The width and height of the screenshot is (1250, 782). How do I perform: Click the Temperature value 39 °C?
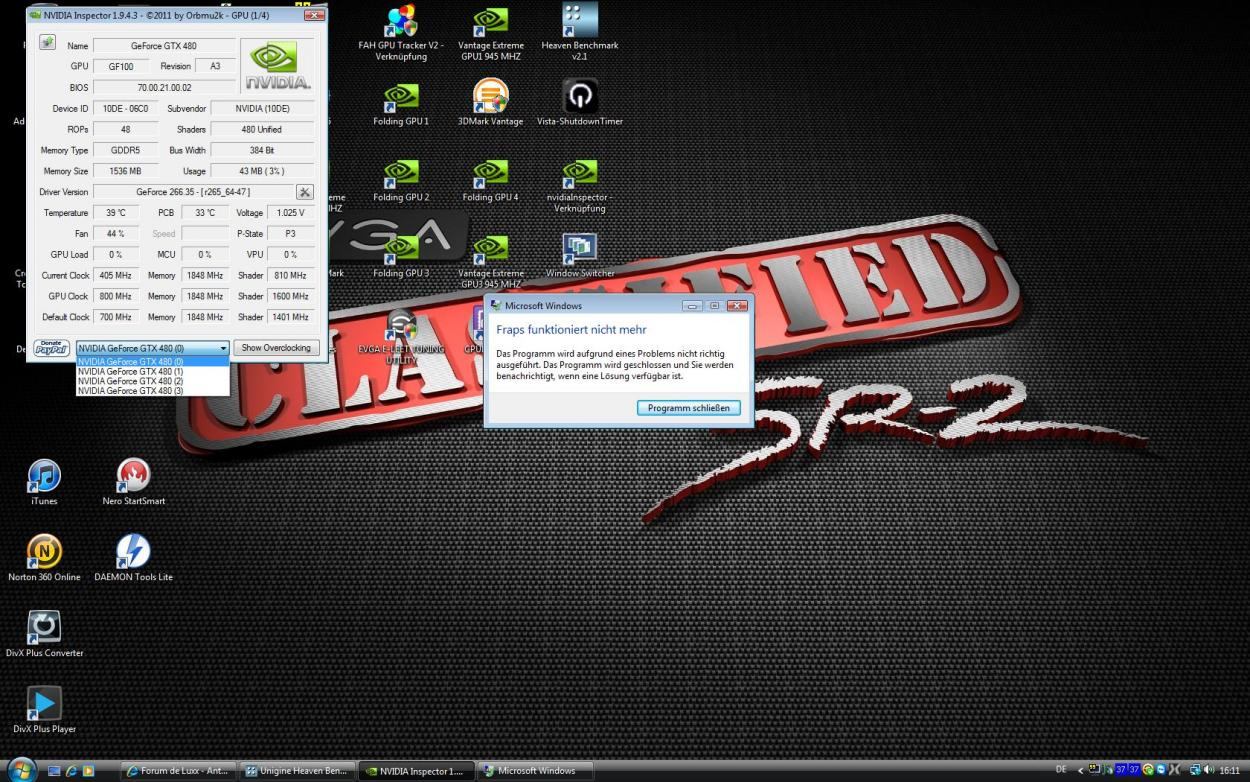(116, 213)
